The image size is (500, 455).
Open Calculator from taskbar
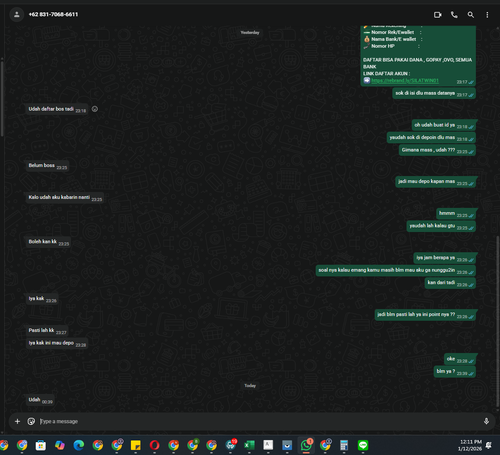344,445
